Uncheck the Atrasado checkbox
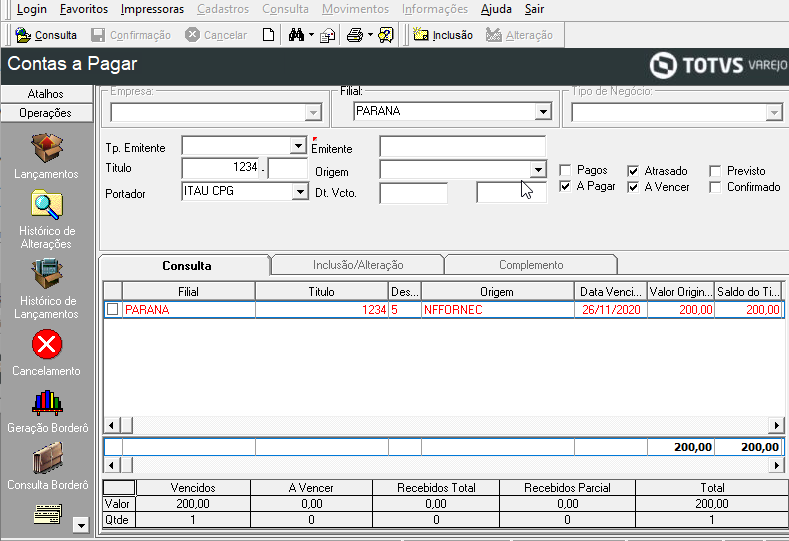The image size is (789, 541). point(633,171)
